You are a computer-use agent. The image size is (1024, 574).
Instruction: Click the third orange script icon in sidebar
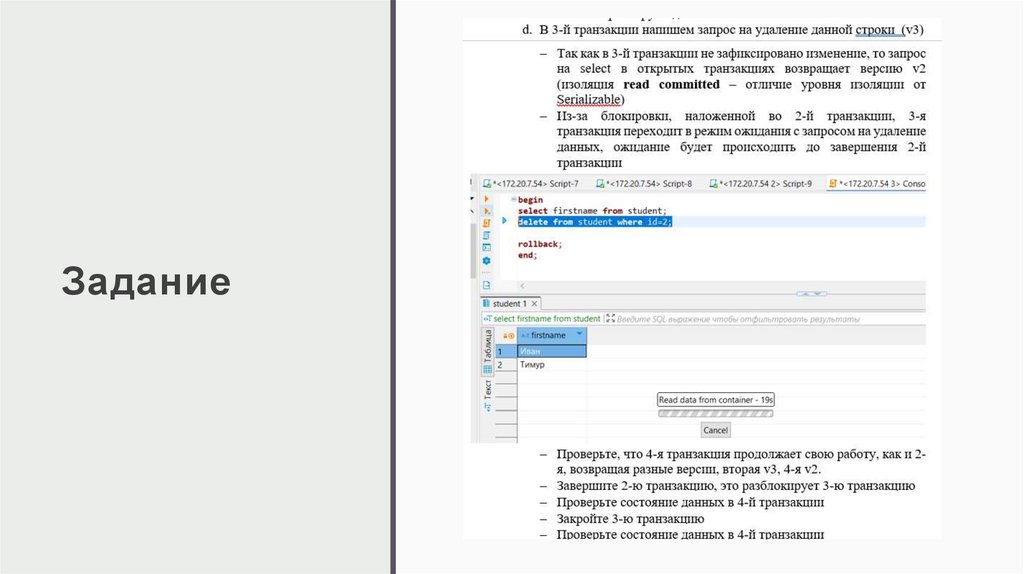pyautogui.click(x=487, y=224)
